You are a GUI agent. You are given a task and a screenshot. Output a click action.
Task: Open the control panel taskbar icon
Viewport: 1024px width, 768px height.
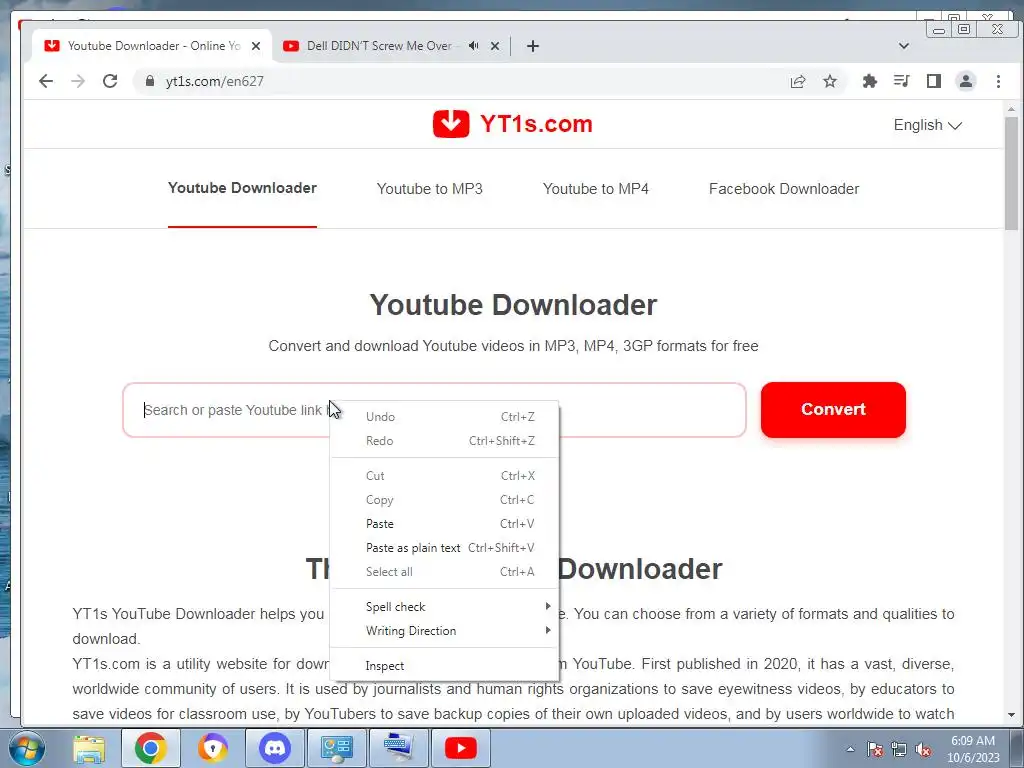click(337, 748)
